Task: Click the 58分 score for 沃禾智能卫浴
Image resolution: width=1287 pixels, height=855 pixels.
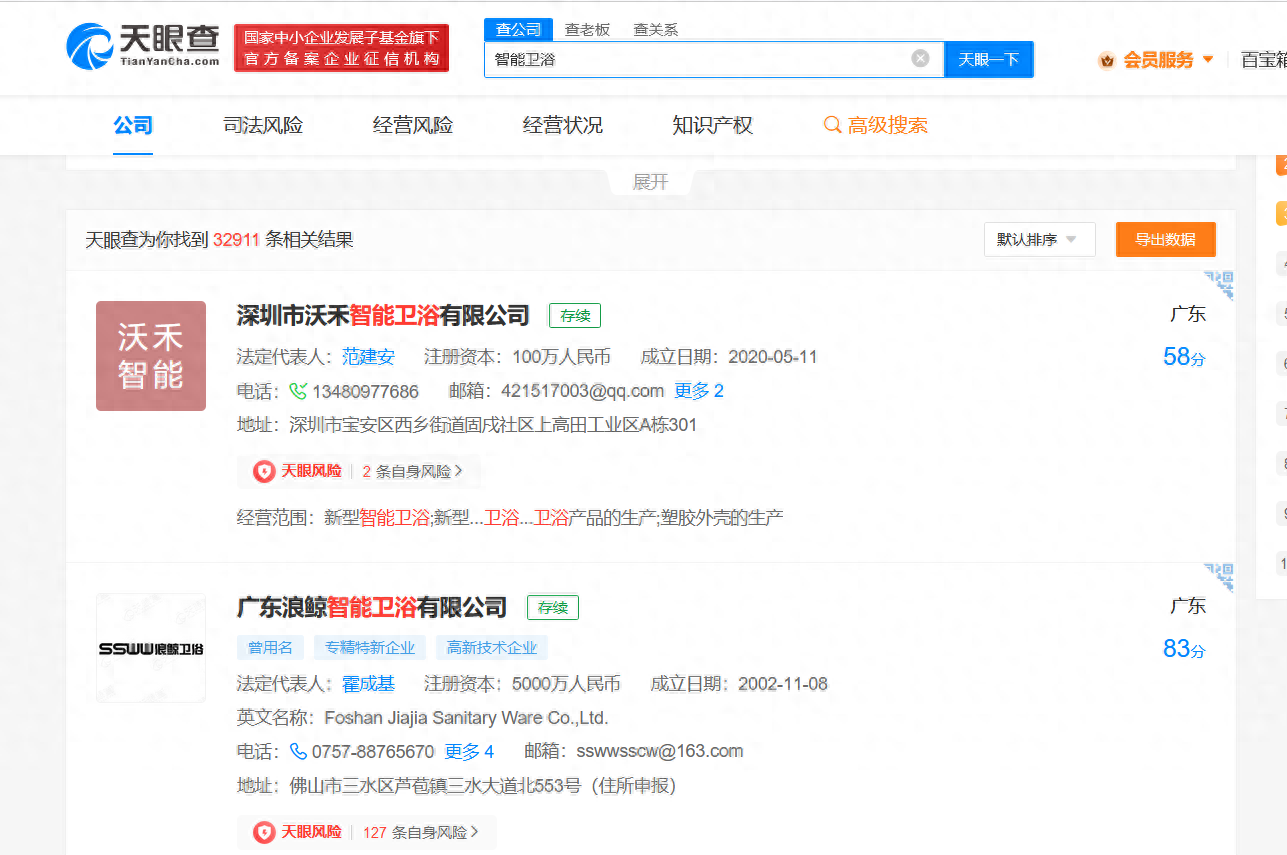Action: pyautogui.click(x=1184, y=357)
